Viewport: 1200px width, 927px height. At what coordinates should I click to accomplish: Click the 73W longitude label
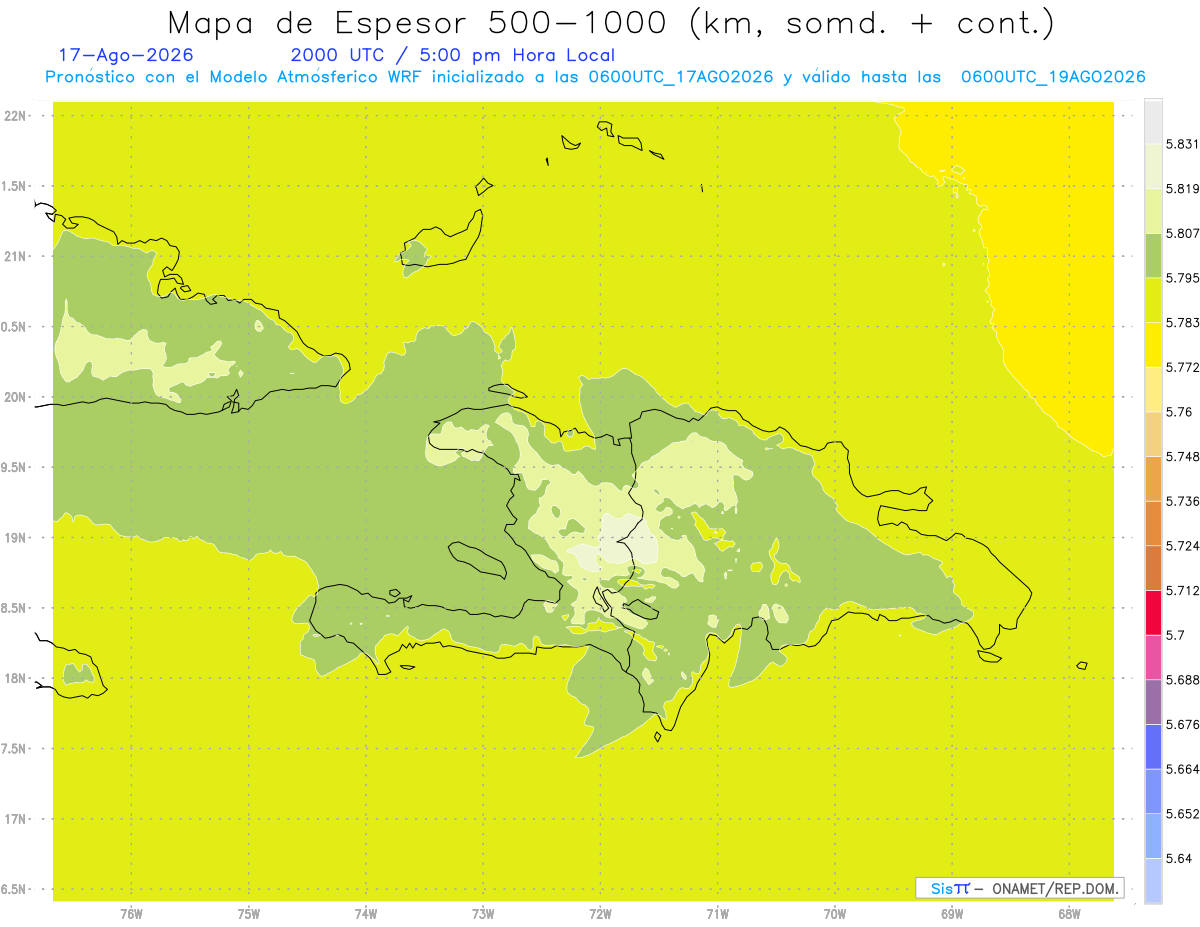[483, 914]
